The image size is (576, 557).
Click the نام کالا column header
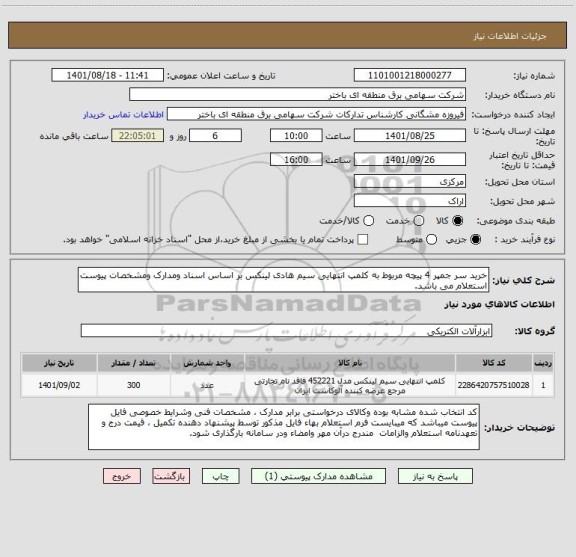(350, 363)
